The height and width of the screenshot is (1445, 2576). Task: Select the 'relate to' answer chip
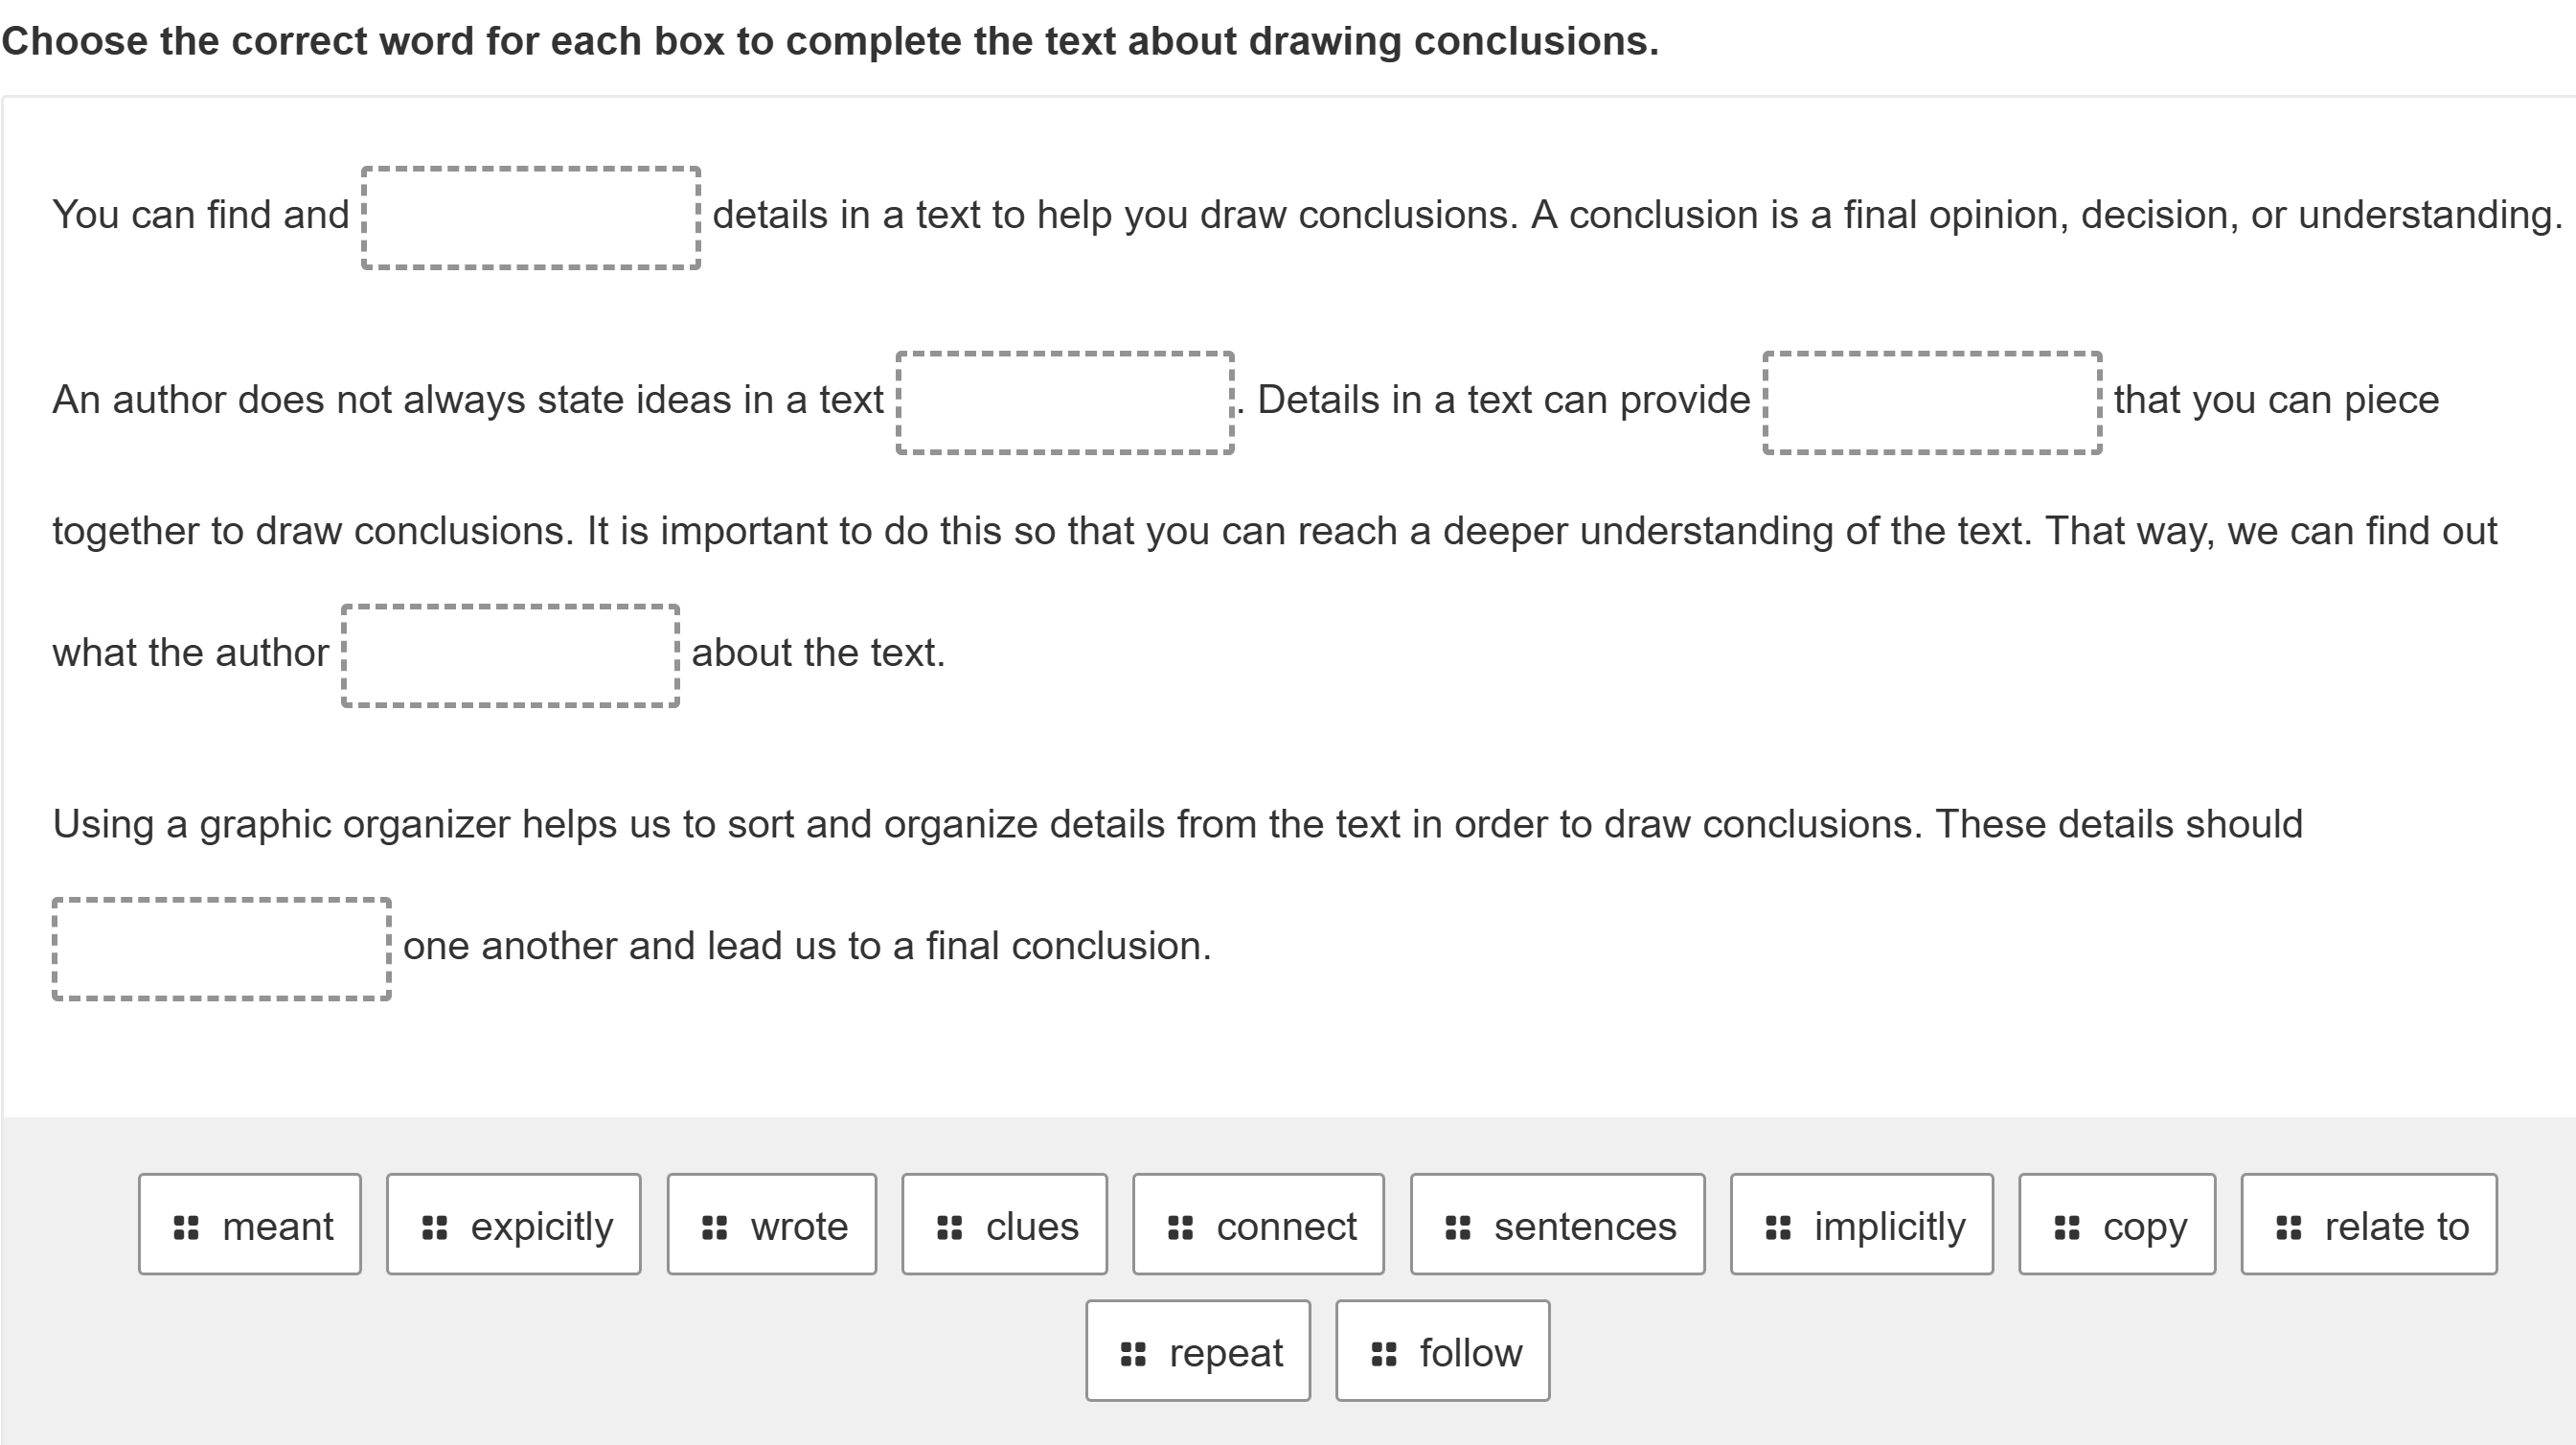(x=2368, y=1226)
